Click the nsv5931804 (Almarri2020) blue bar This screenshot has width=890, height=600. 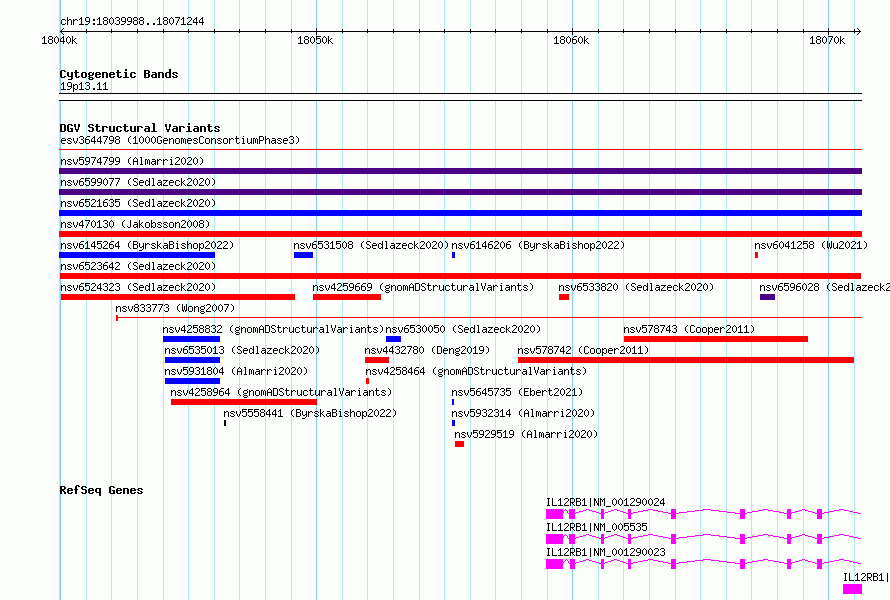tap(192, 381)
